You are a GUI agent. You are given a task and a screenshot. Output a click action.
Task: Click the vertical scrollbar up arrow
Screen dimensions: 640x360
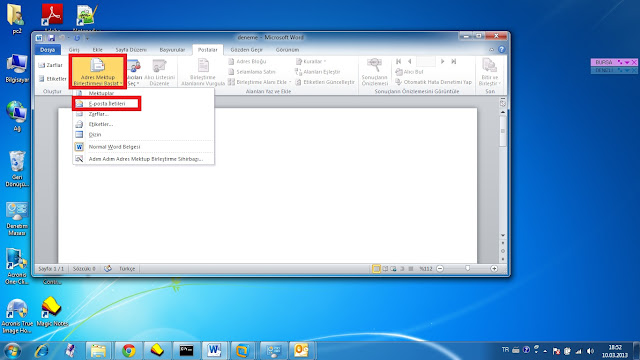pos(503,112)
